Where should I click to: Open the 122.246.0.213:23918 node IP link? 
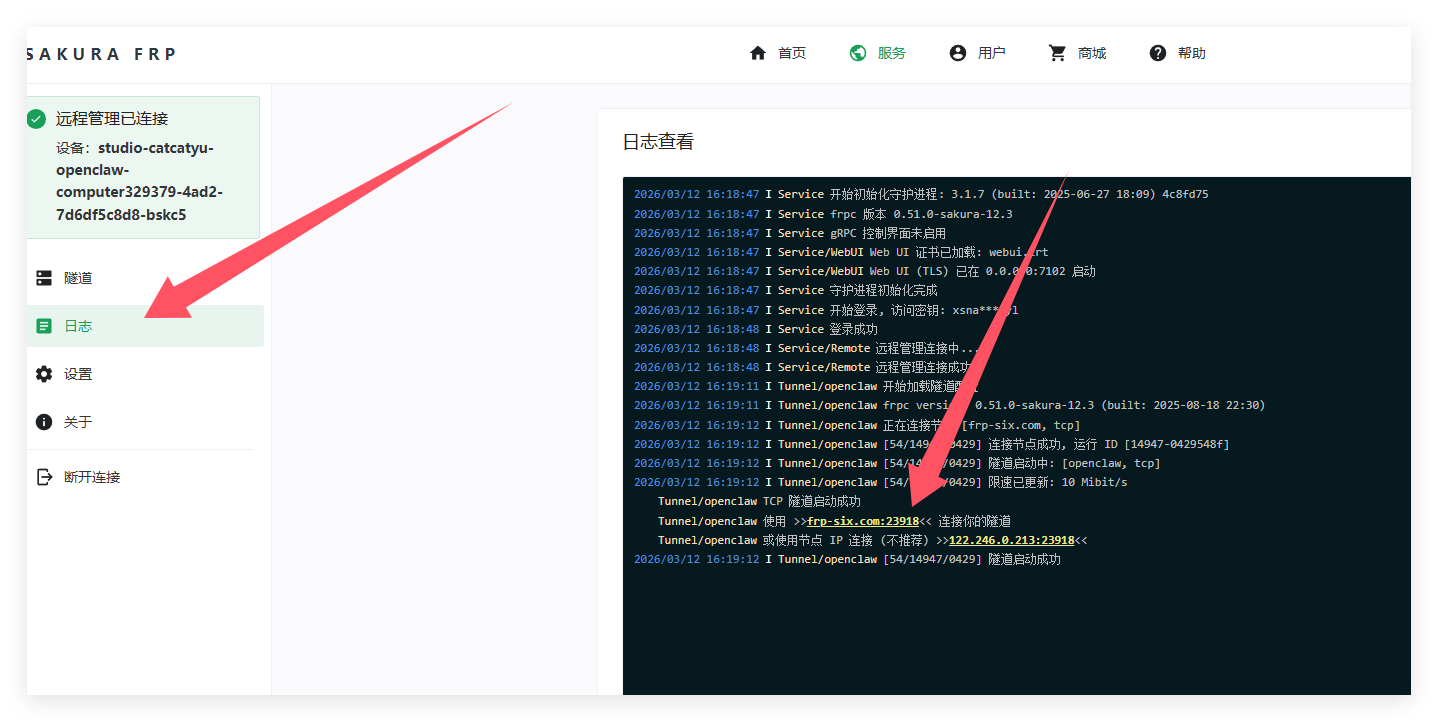point(1011,540)
